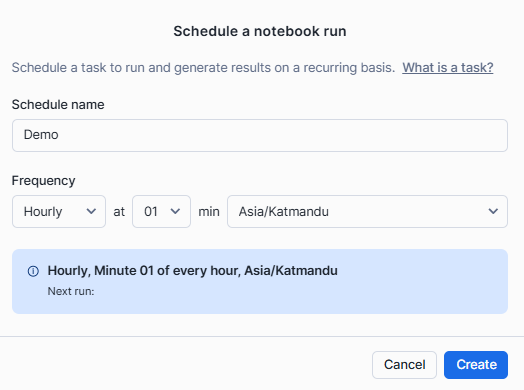Image resolution: width=524 pixels, height=390 pixels.
Task: Open the 01 minute dropdown
Action: [161, 212]
